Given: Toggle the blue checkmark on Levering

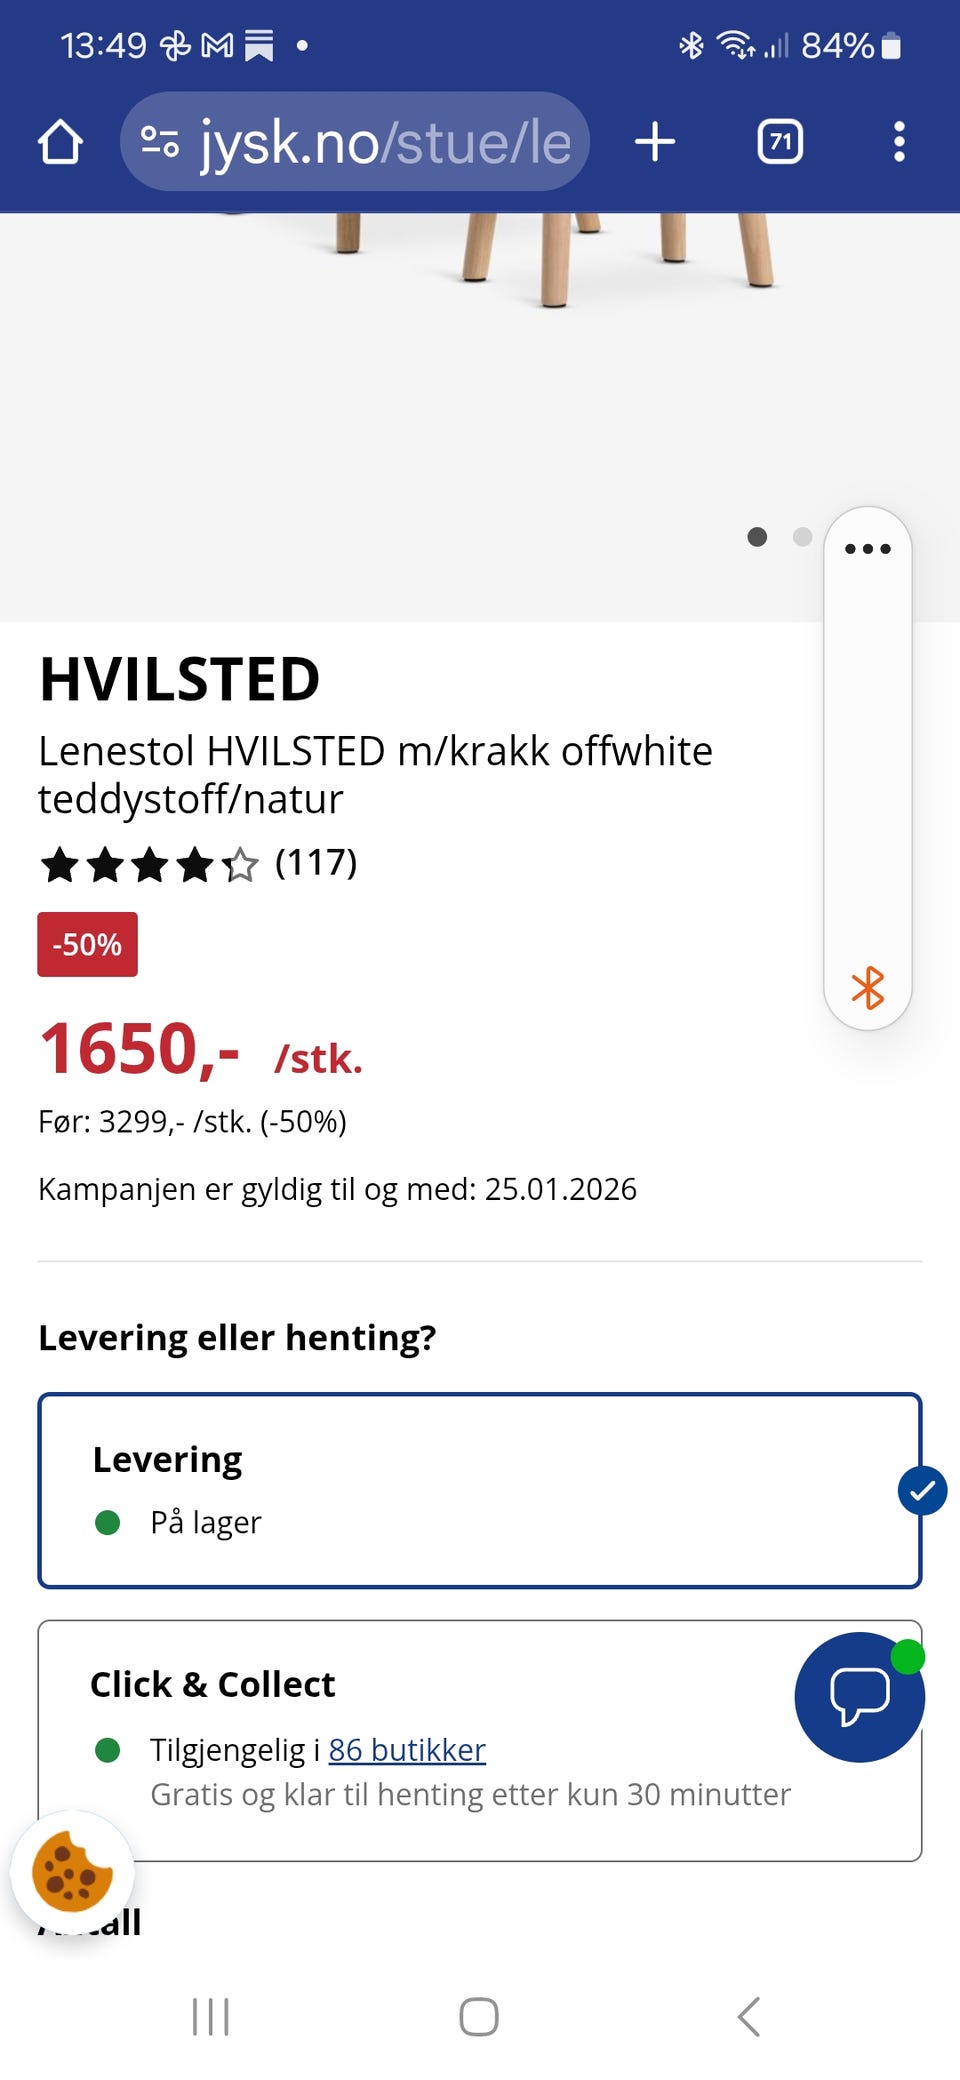Looking at the screenshot, I should coord(920,1491).
